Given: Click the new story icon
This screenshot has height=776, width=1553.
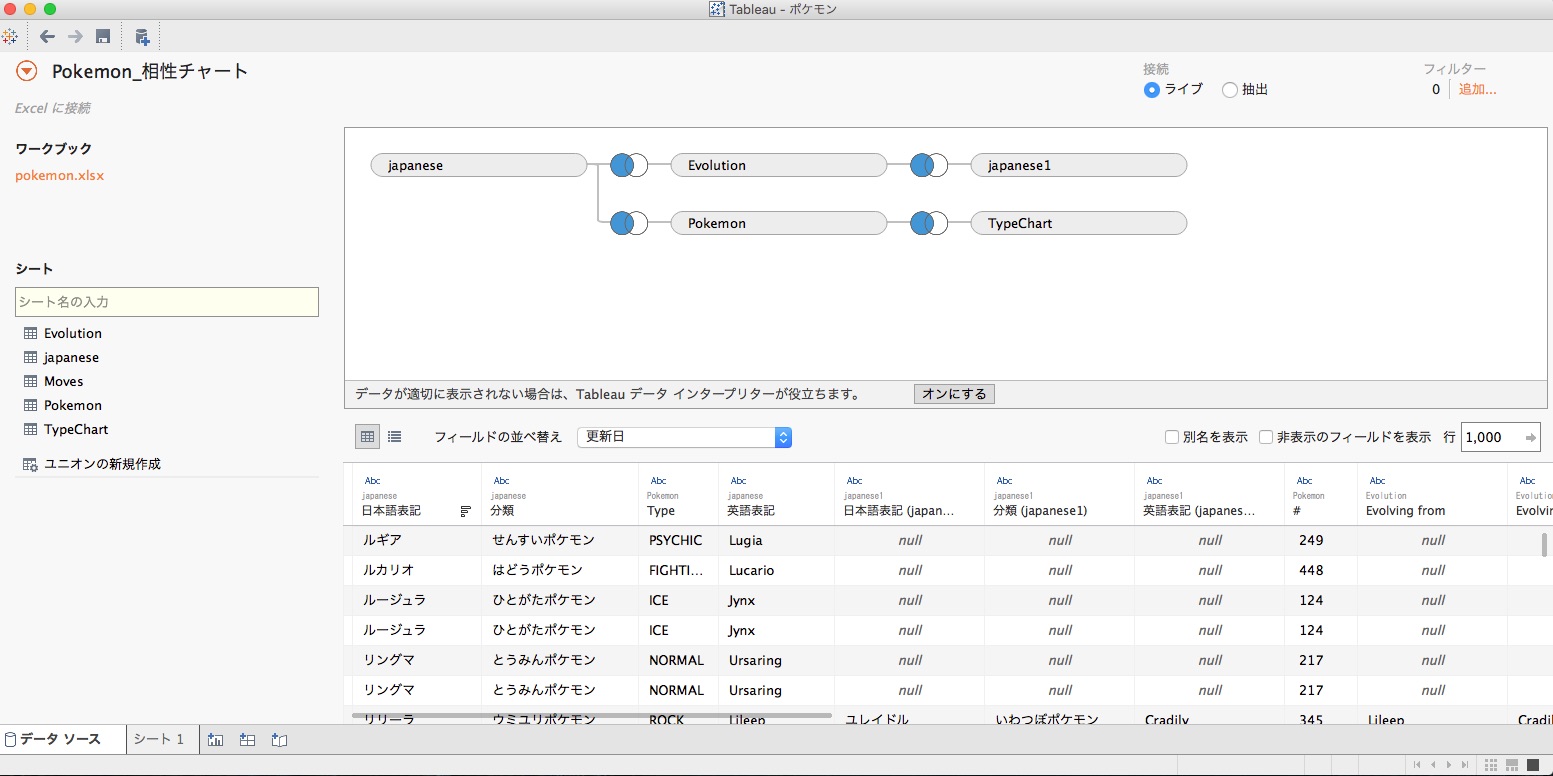Looking at the screenshot, I should [280, 740].
